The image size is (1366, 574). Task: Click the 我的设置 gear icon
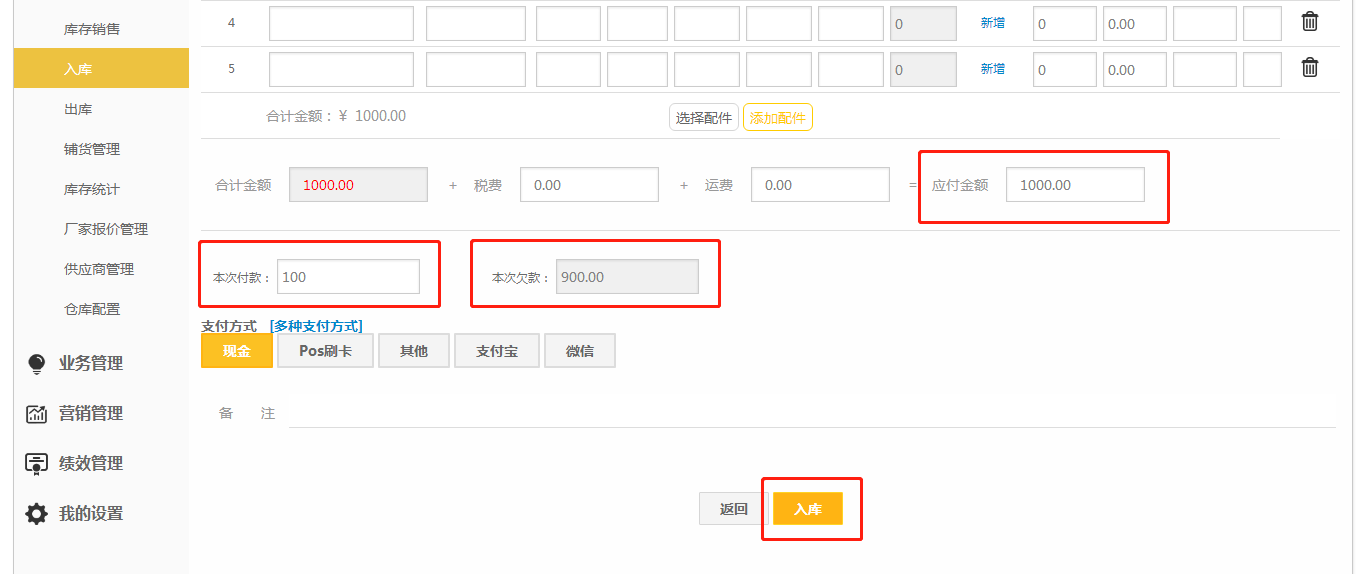(x=37, y=514)
